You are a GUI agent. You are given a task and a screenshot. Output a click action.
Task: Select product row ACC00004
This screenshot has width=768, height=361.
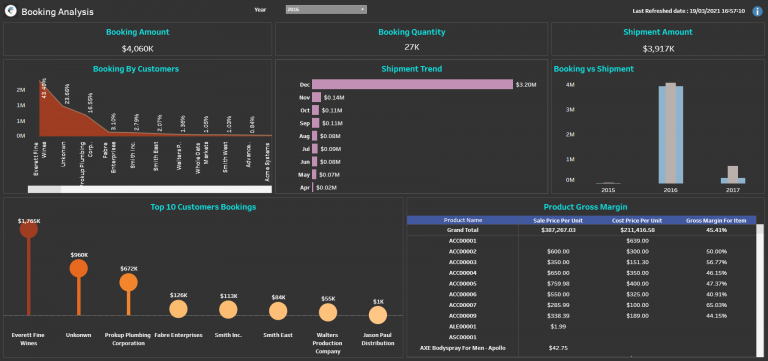pyautogui.click(x=462, y=273)
